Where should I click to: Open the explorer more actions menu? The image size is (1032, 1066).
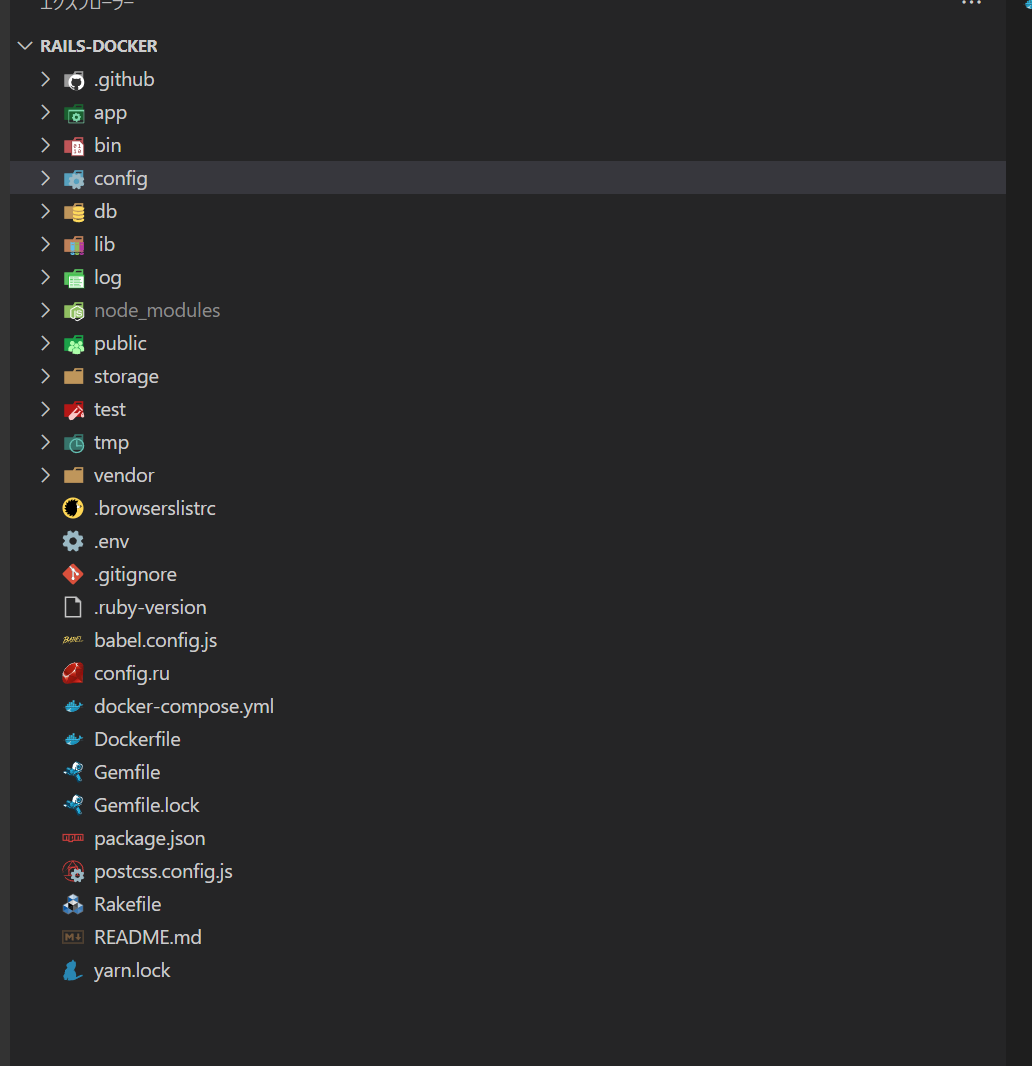[971, 5]
